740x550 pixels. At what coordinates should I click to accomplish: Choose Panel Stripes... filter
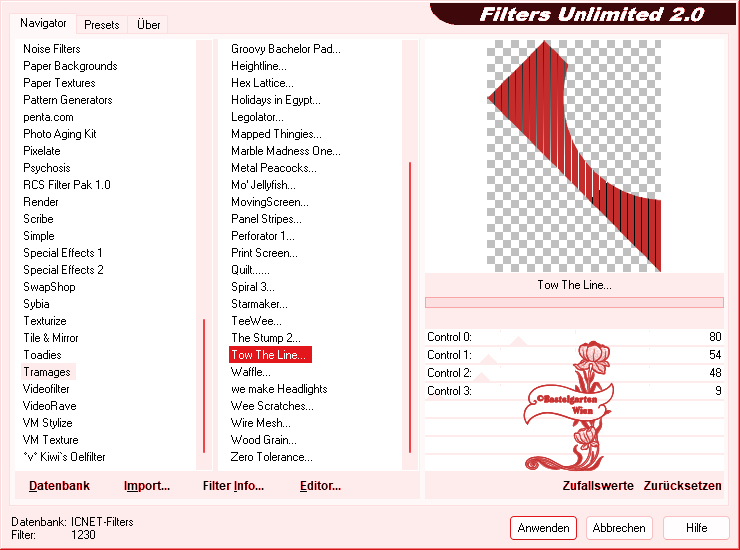tap(266, 219)
